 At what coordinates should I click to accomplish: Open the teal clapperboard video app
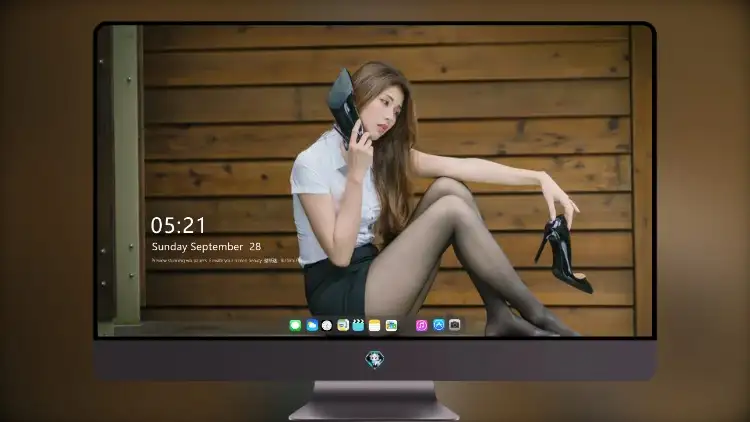358,325
